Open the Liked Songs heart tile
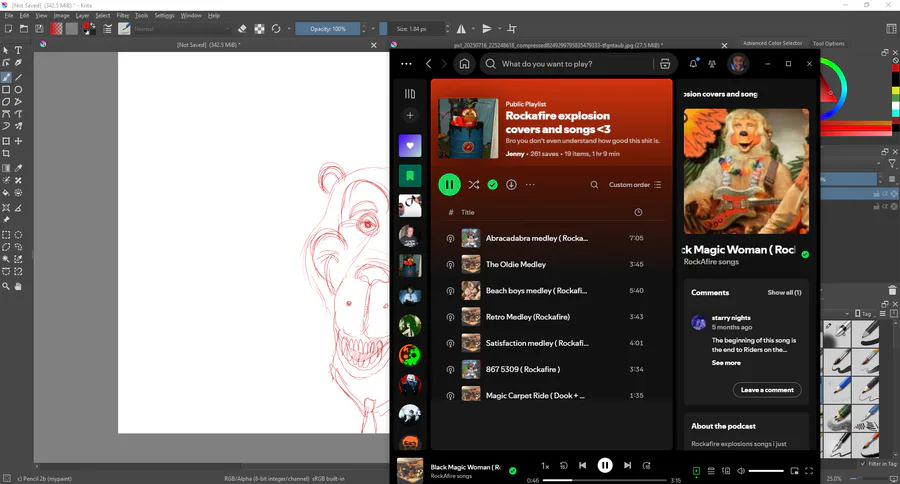The width and height of the screenshot is (900, 484). [x=410, y=146]
